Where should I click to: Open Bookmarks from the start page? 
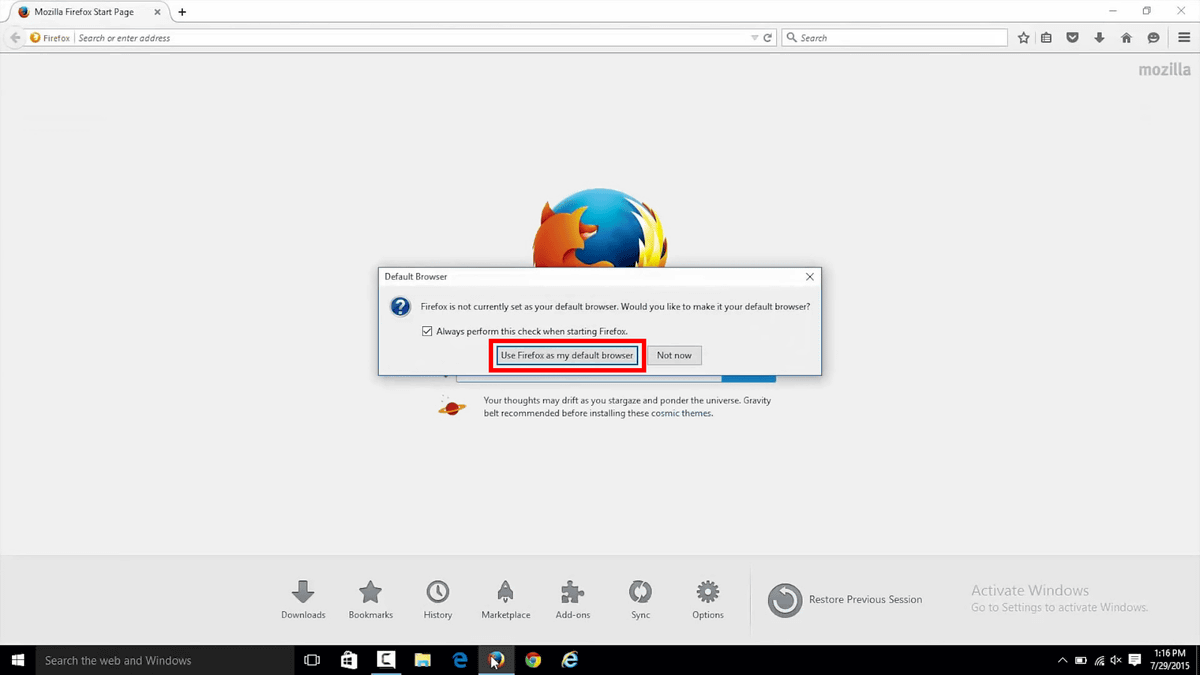(x=371, y=600)
